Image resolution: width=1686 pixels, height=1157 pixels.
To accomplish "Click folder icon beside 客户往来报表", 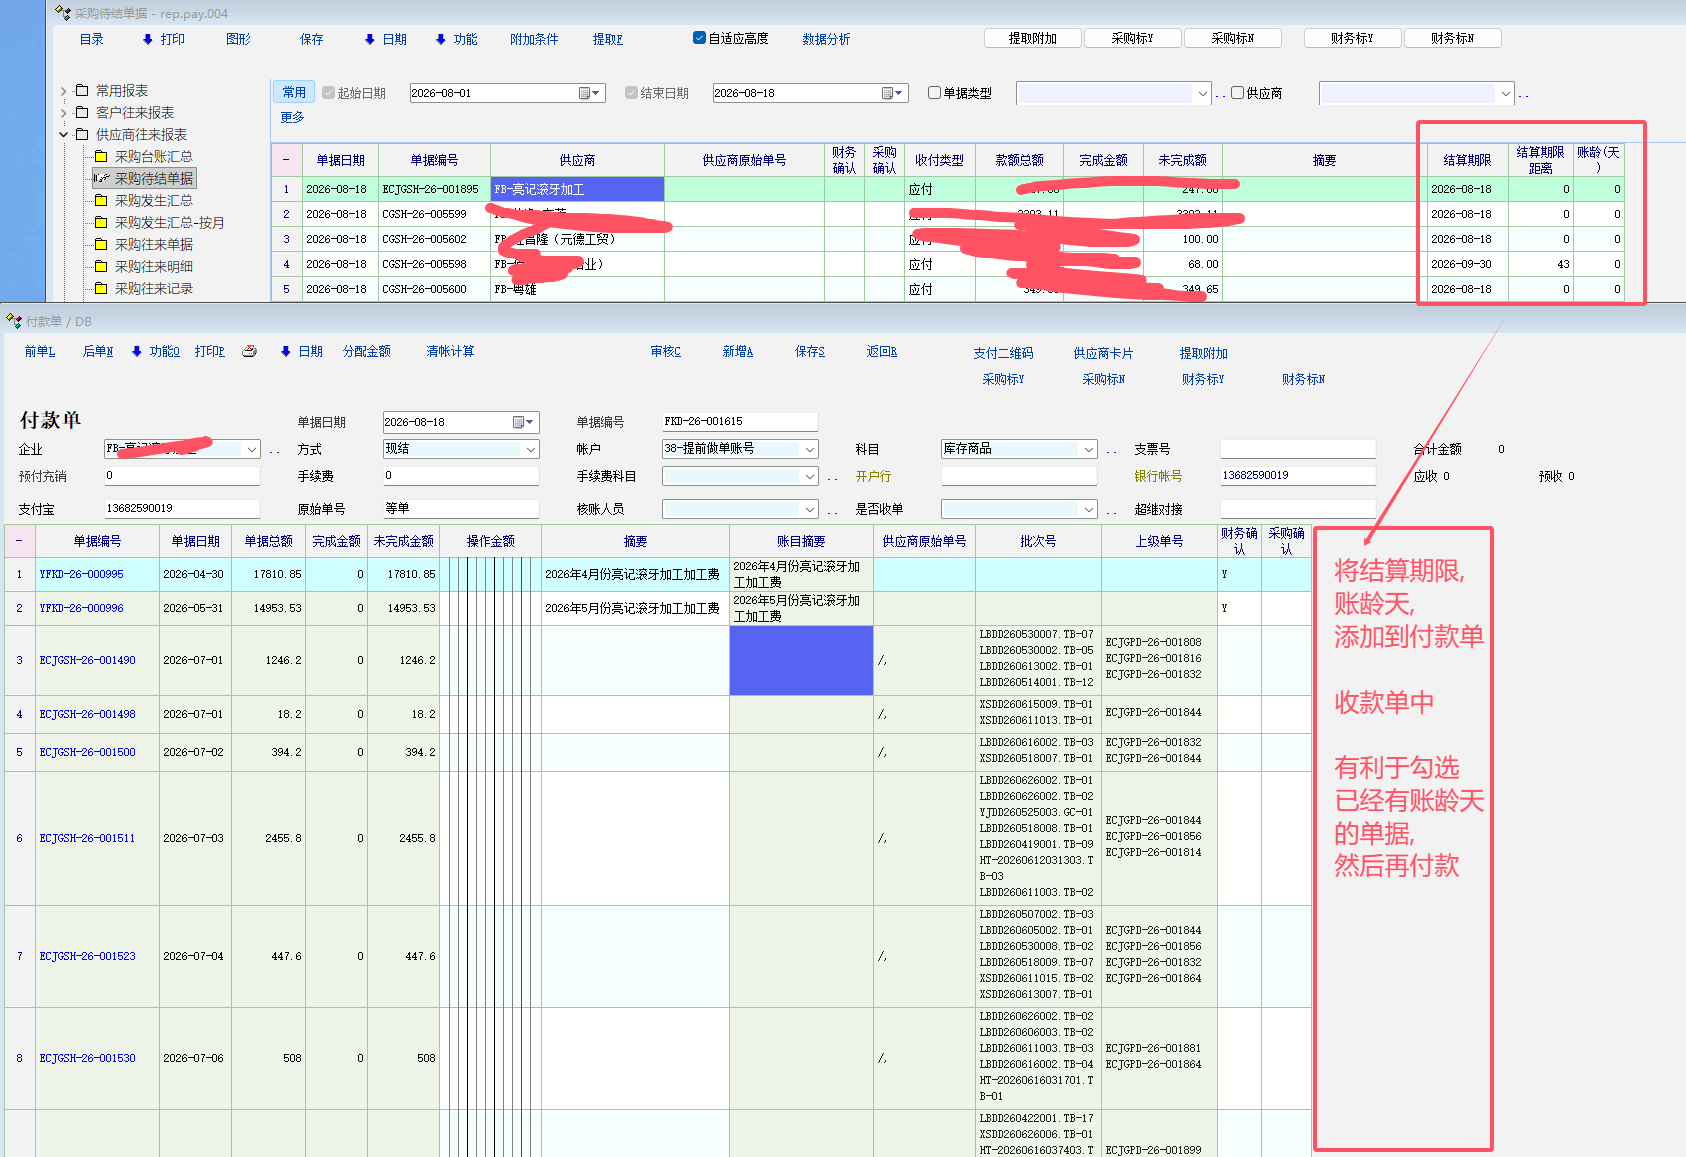I will (x=82, y=112).
